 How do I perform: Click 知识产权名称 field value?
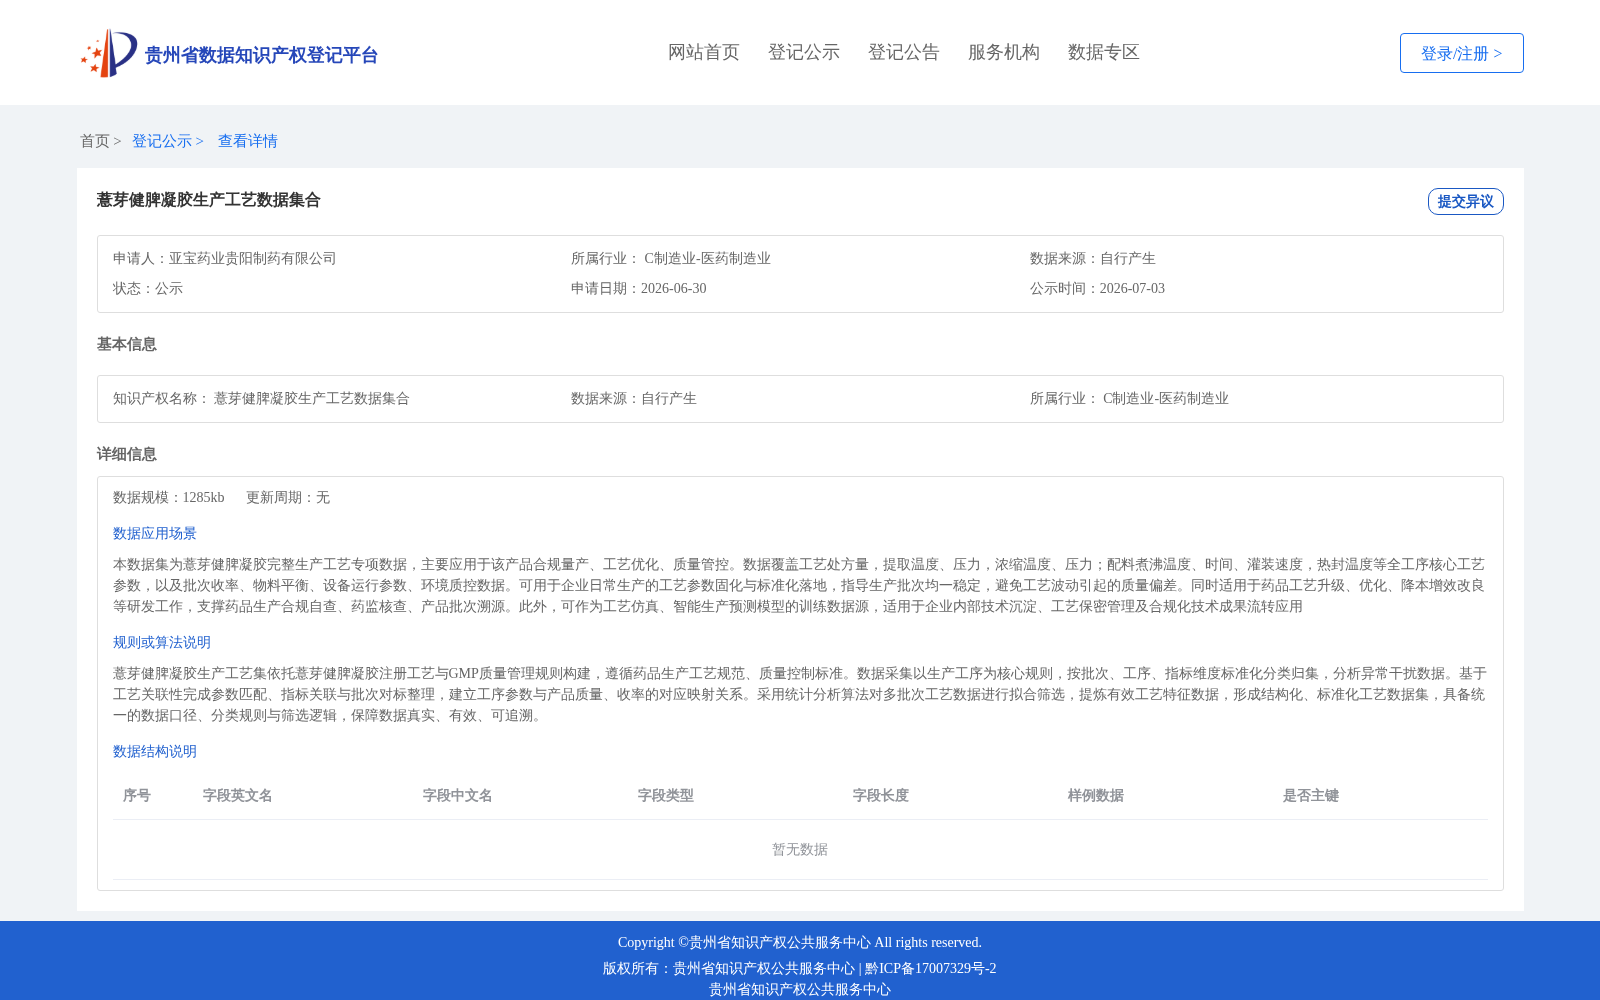coord(311,398)
